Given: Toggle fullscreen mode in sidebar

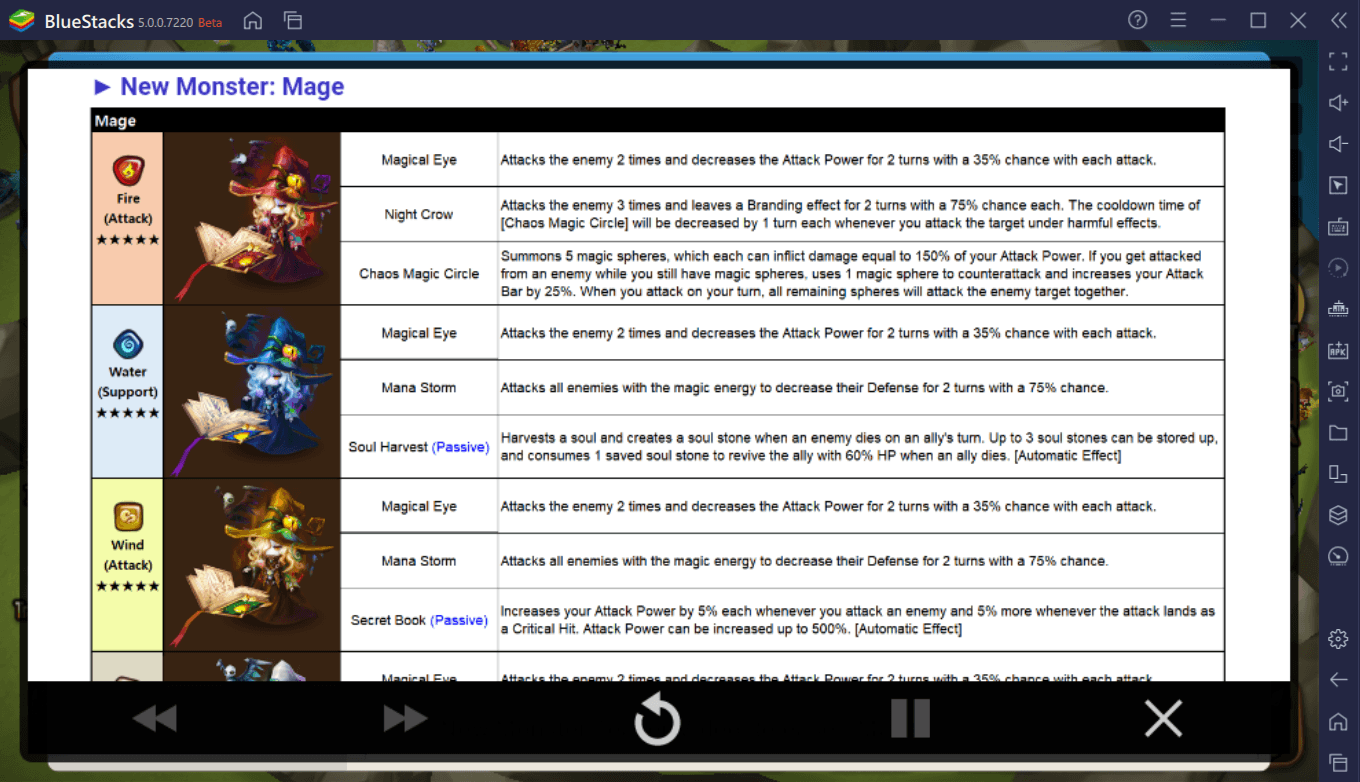Looking at the screenshot, I should click(x=1338, y=62).
